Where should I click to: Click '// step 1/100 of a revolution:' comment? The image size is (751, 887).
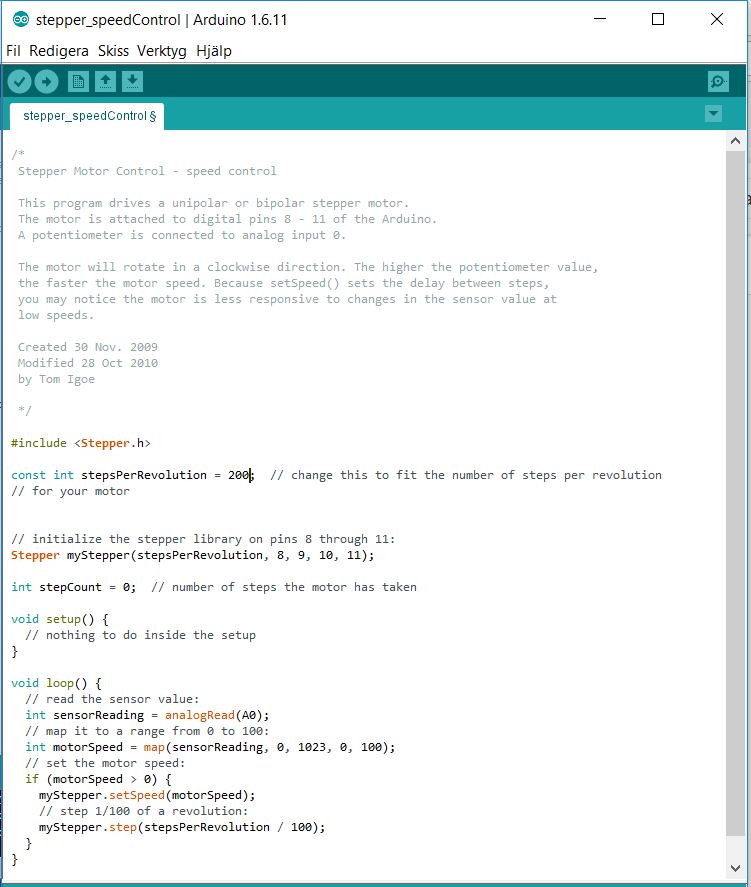144,811
